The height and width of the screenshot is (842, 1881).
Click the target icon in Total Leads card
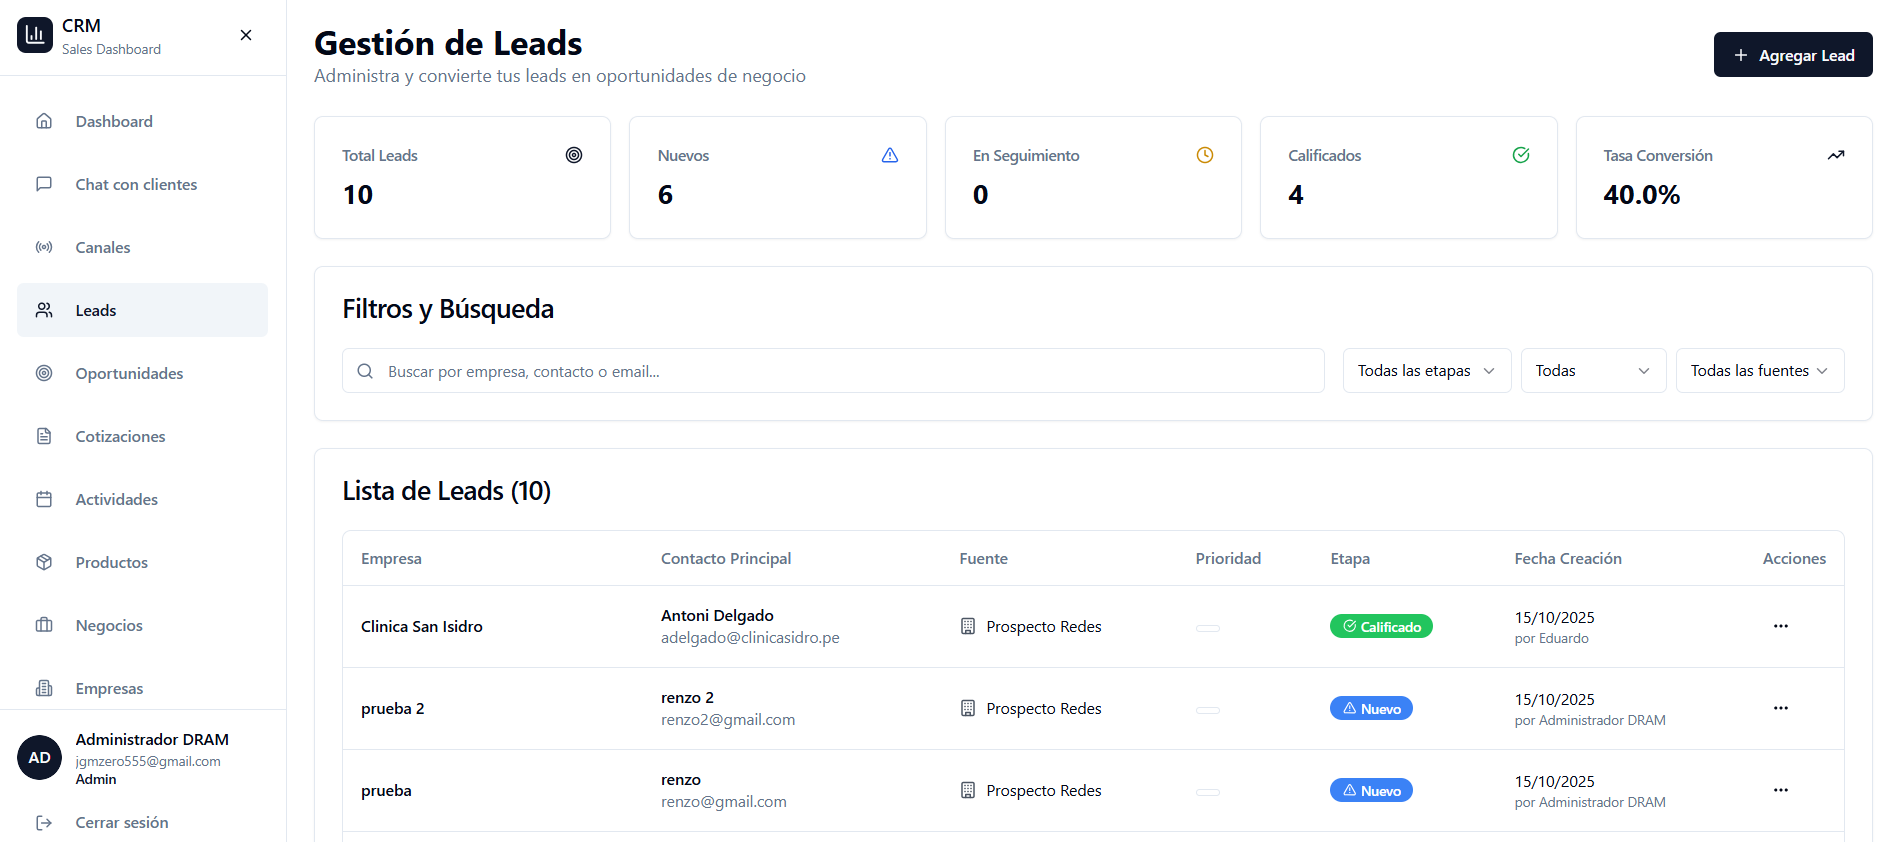pos(574,155)
